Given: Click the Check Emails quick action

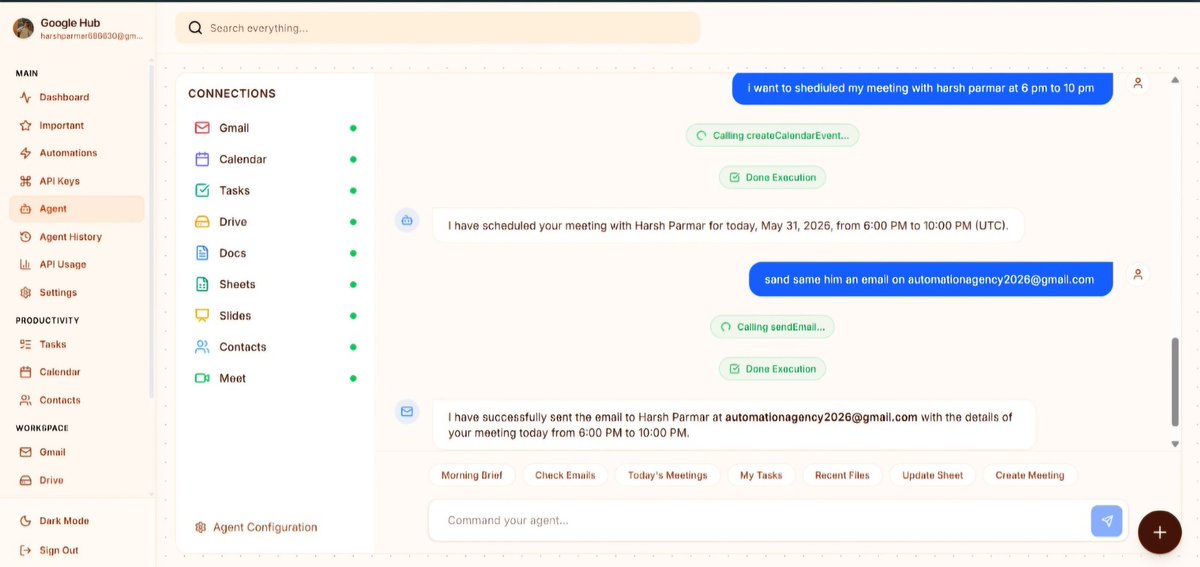Looking at the screenshot, I should pos(565,475).
